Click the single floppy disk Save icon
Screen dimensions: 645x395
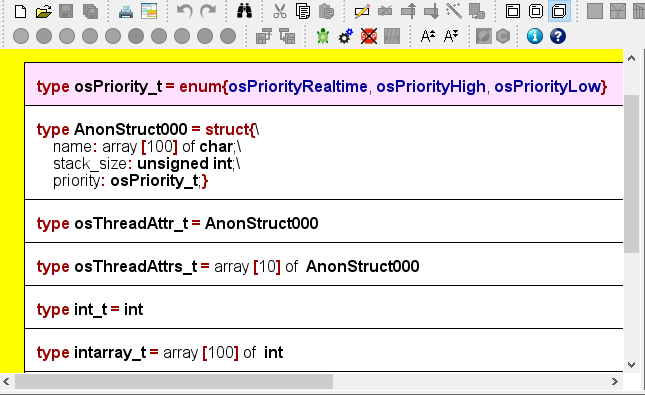[x=66, y=12]
